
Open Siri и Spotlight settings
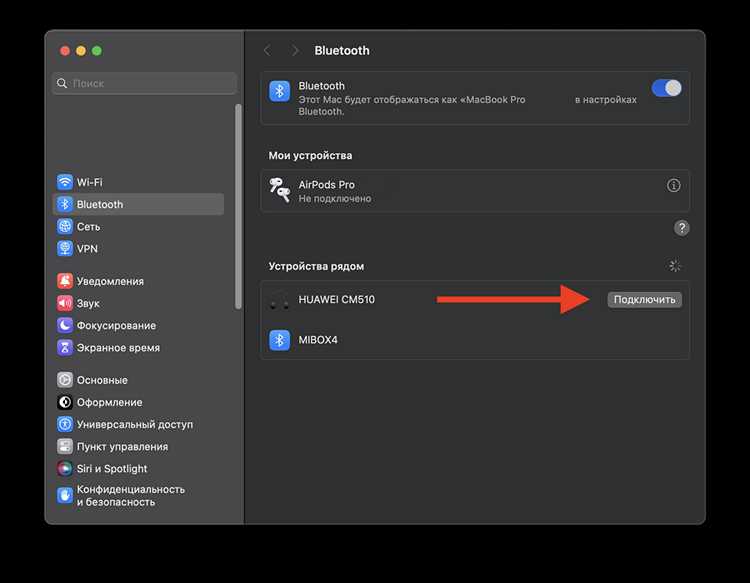[138, 469]
